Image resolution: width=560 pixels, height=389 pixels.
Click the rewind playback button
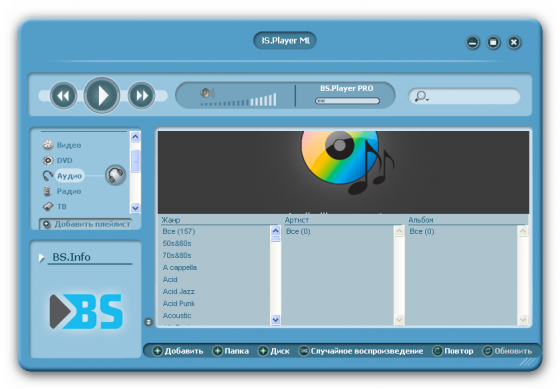click(64, 96)
